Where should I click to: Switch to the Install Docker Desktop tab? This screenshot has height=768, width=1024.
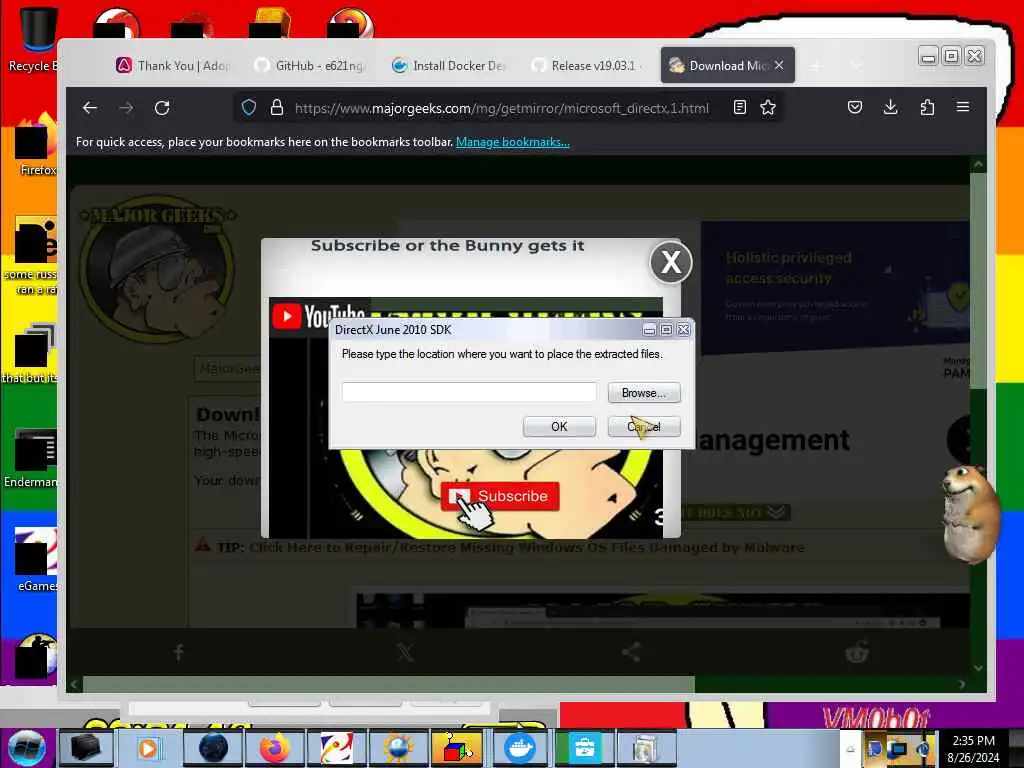[x=449, y=65]
